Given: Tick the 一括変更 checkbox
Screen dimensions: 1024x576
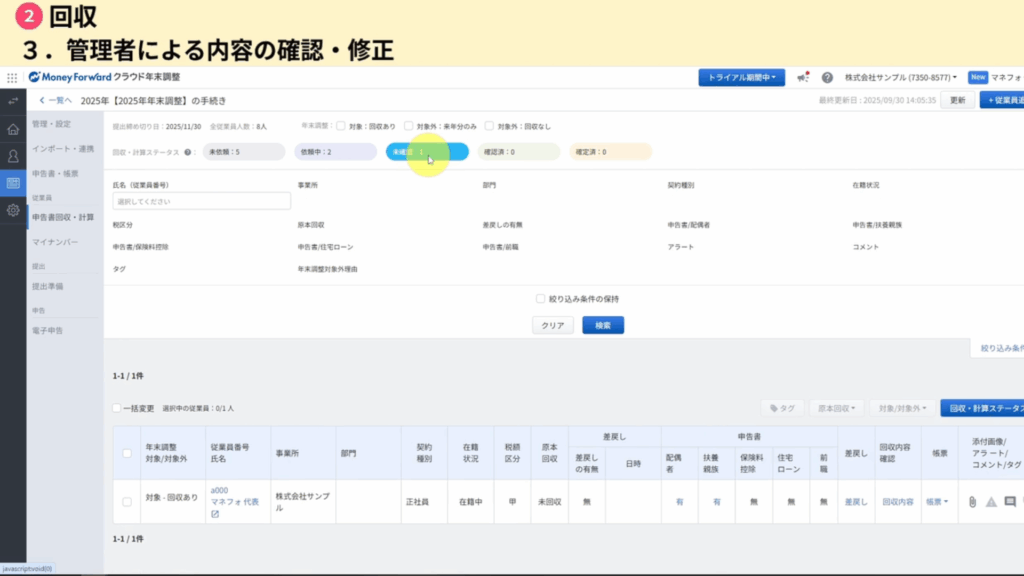Looking at the screenshot, I should click(117, 408).
